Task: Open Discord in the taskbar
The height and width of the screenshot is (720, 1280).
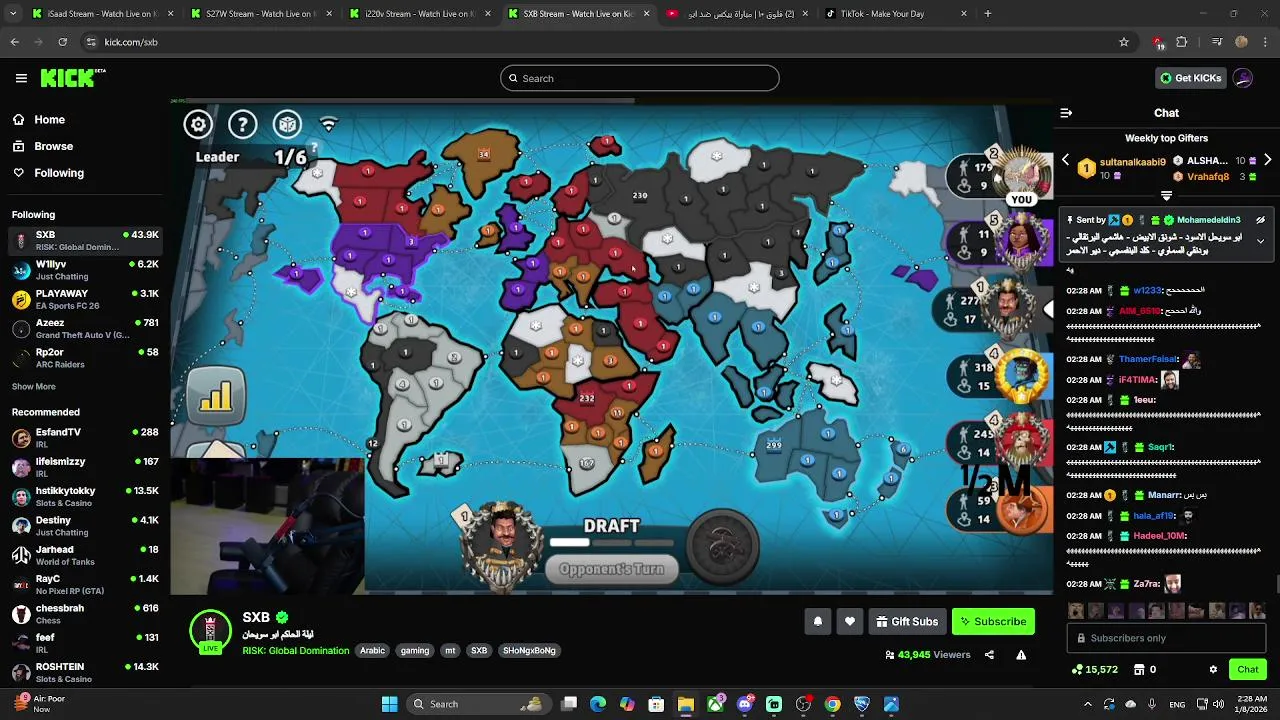Action: click(744, 704)
